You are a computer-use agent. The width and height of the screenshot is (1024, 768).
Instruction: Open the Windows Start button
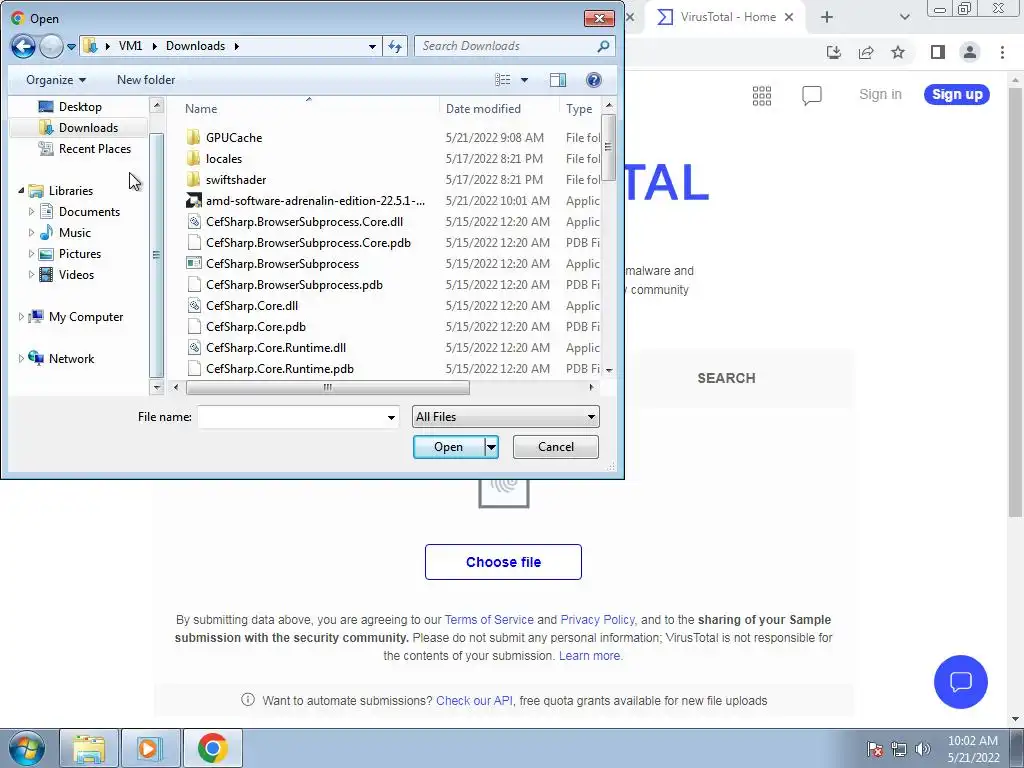click(x=27, y=748)
